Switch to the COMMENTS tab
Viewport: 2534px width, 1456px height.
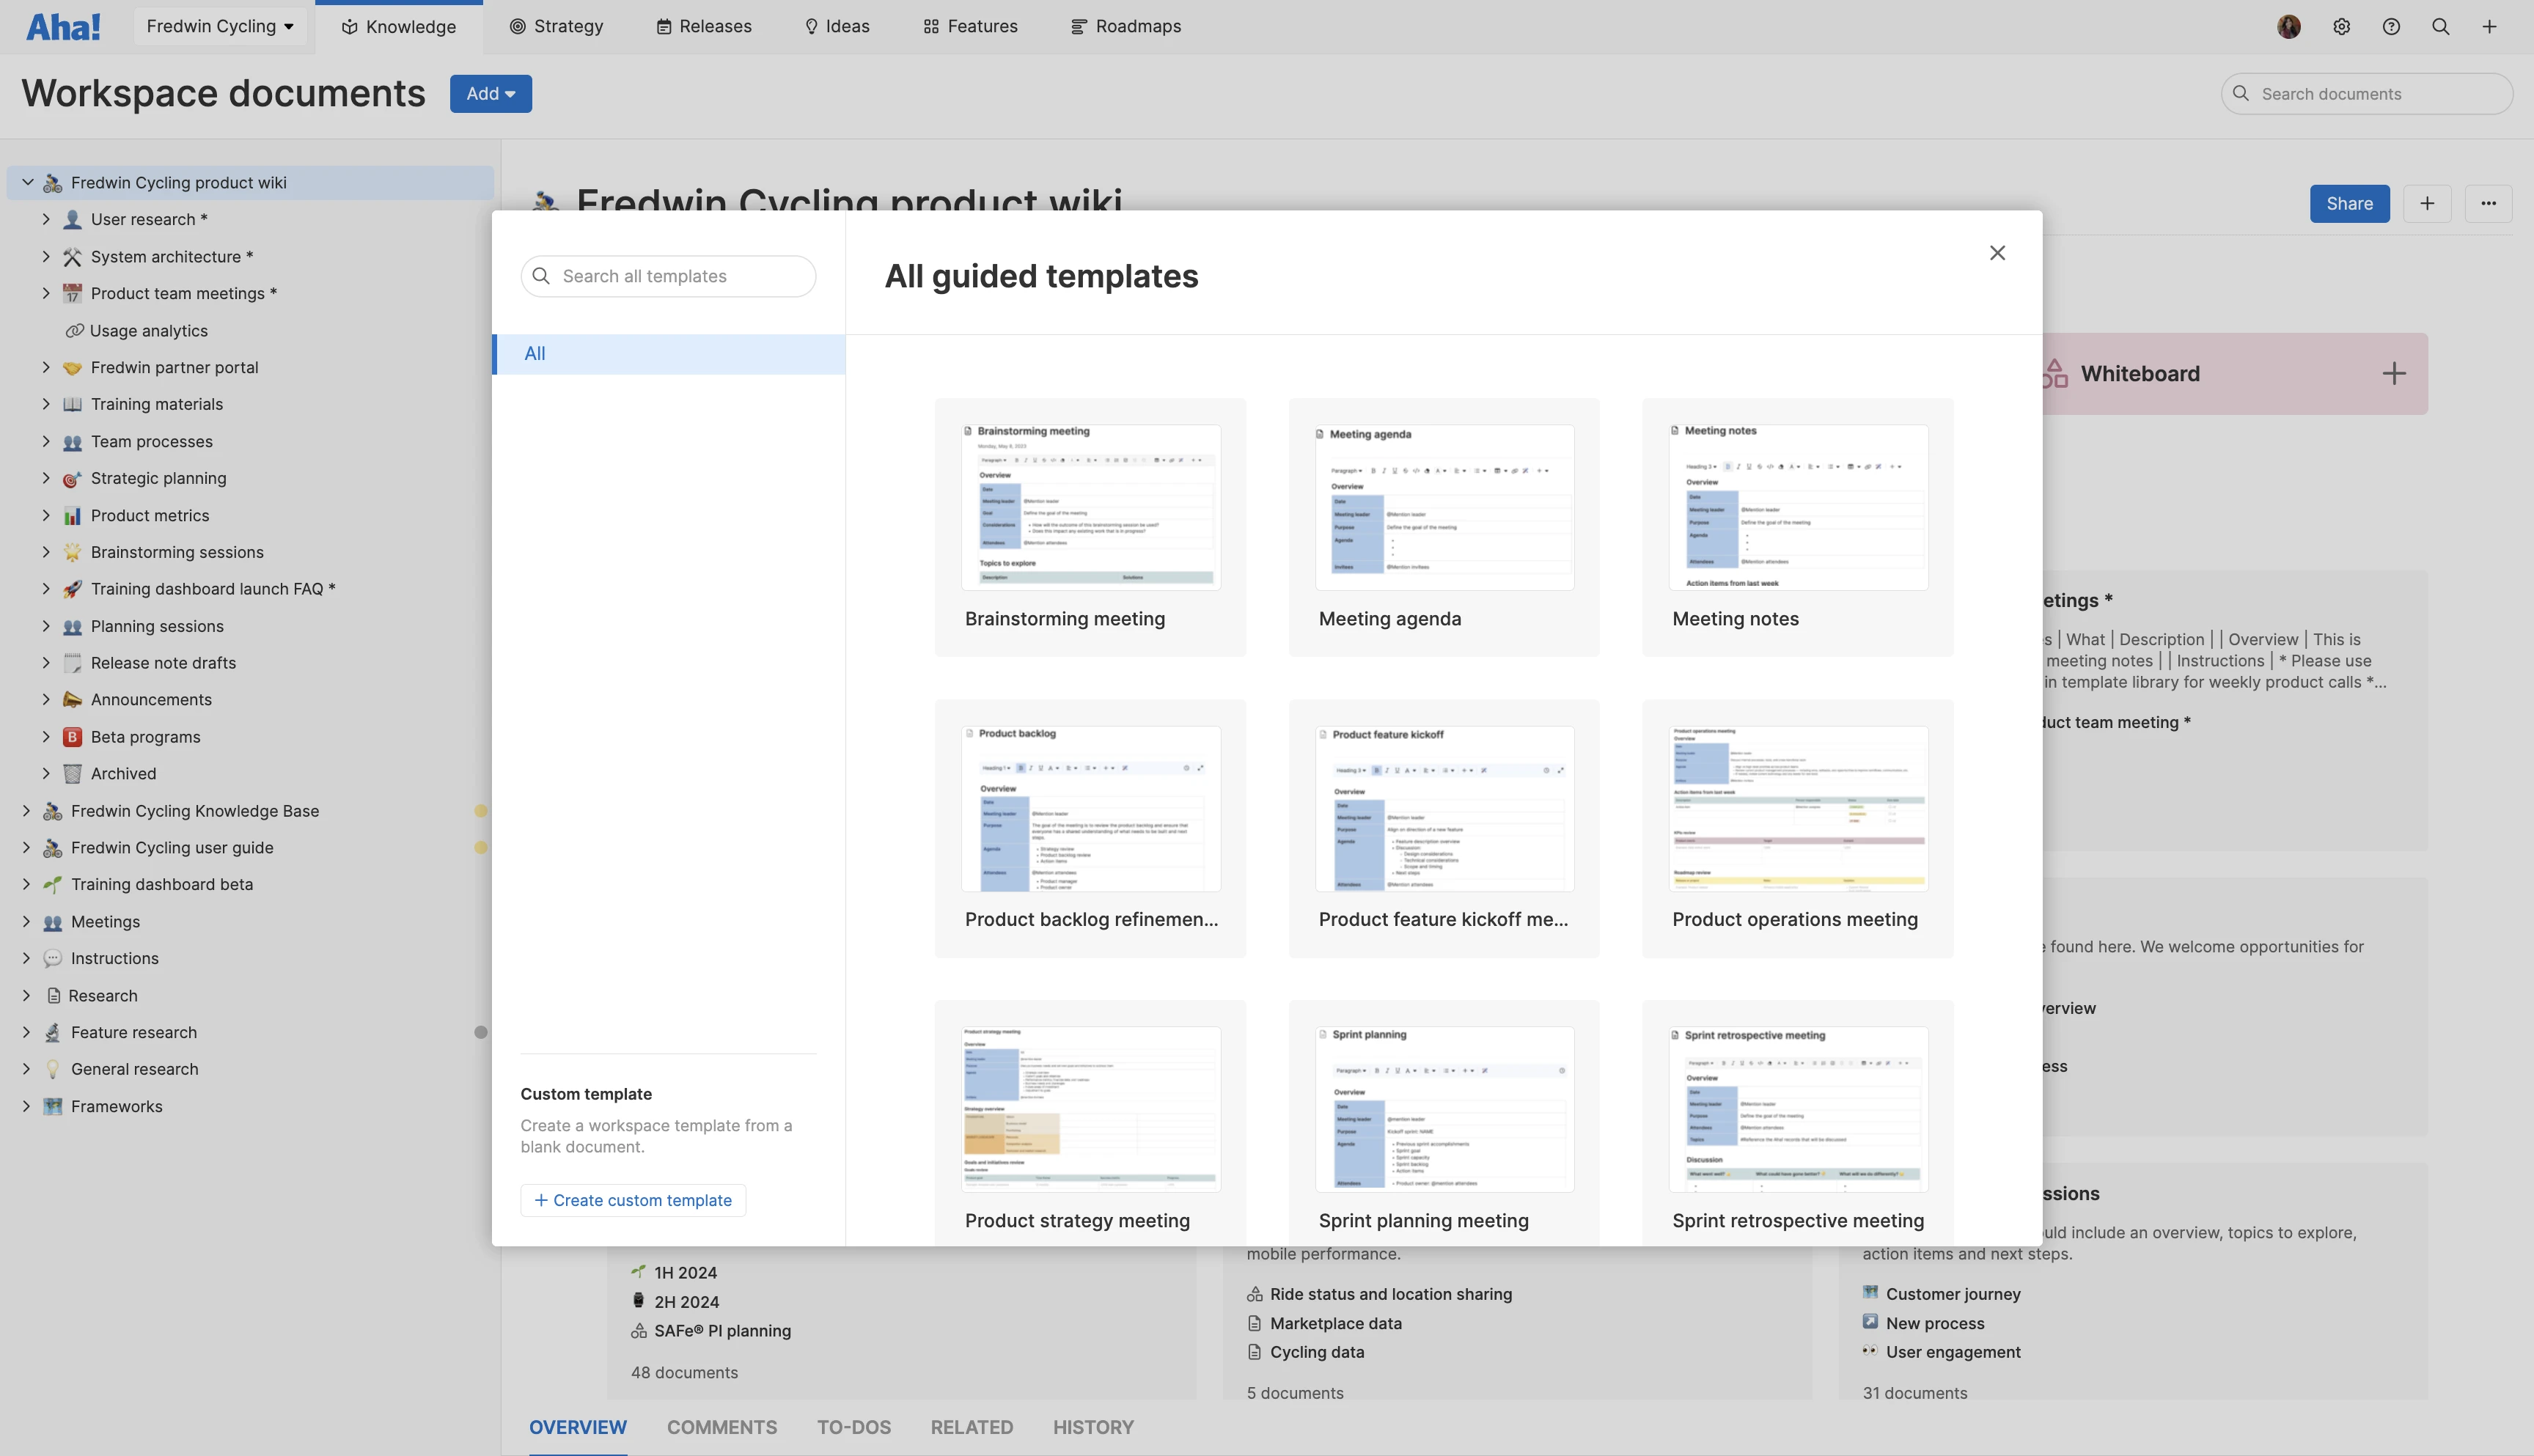tap(721, 1427)
